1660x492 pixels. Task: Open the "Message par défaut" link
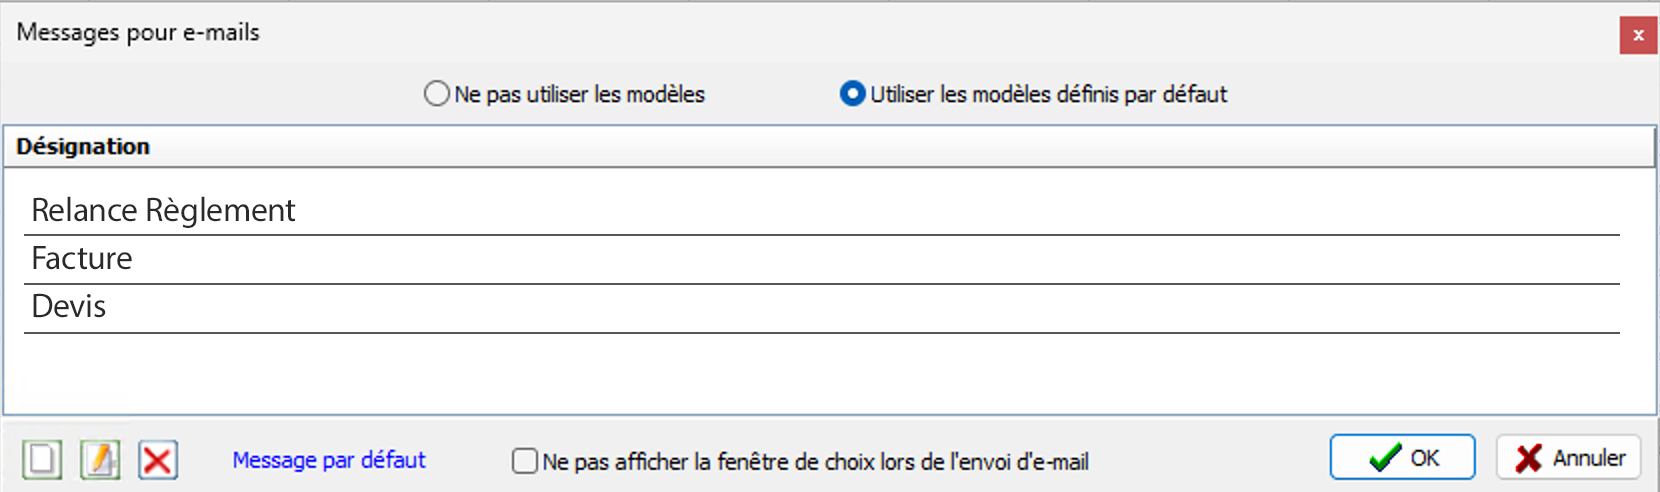329,460
